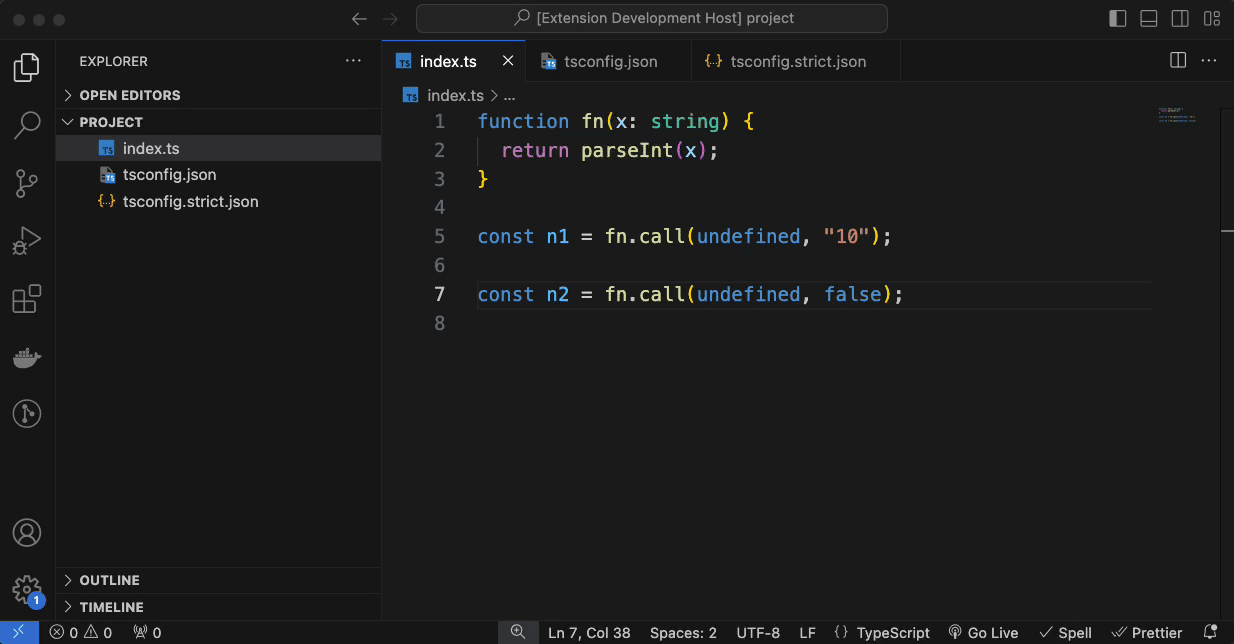
Task: Switch to the index.ts tab
Action: click(x=453, y=61)
